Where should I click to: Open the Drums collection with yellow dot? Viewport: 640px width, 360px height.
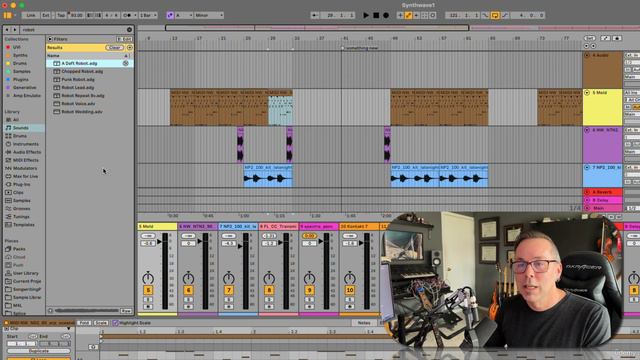click(x=20, y=64)
